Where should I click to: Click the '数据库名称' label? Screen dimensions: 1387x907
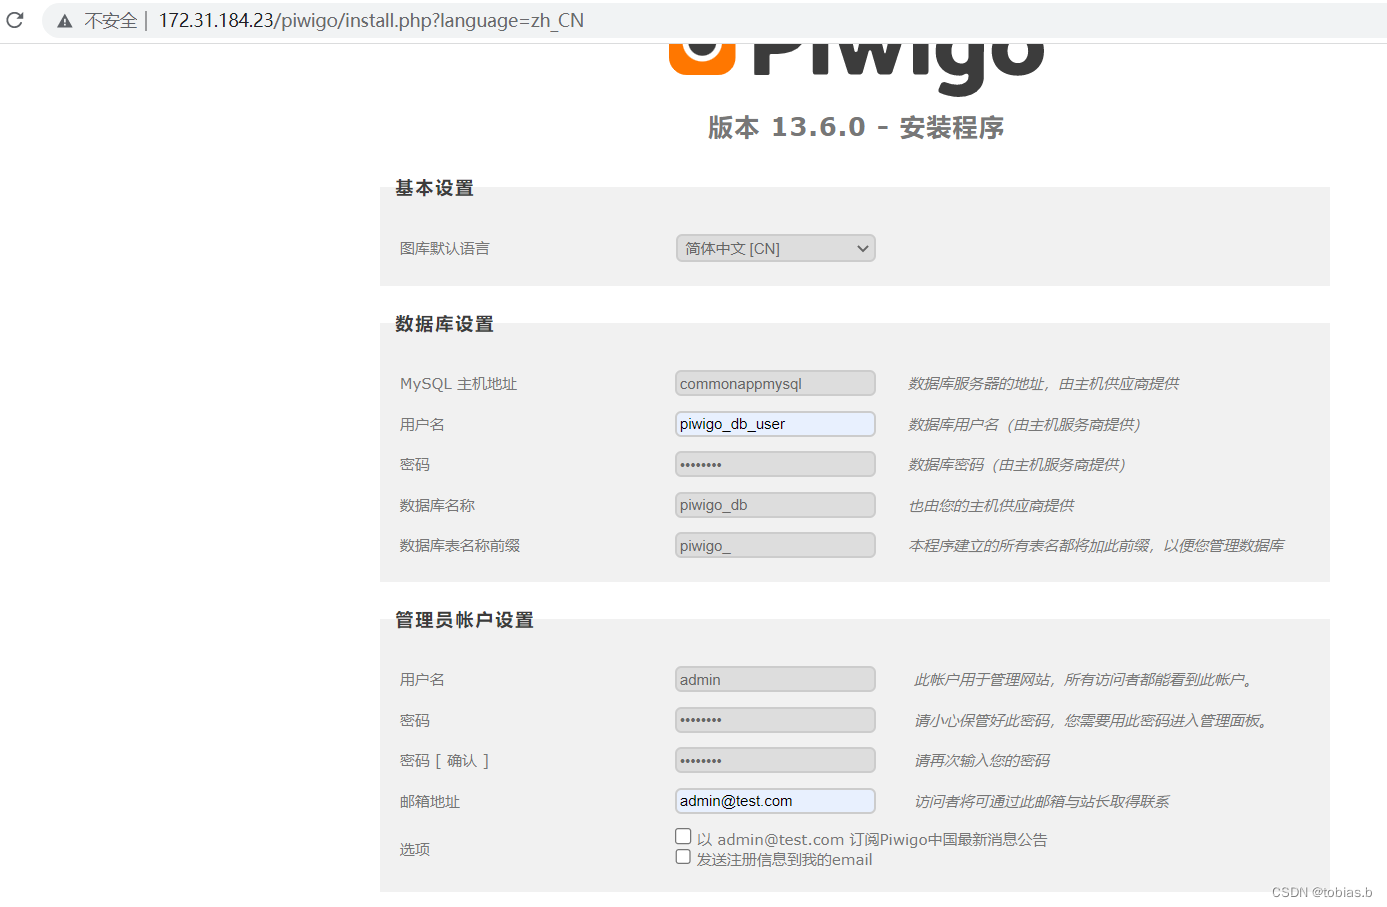(x=437, y=506)
